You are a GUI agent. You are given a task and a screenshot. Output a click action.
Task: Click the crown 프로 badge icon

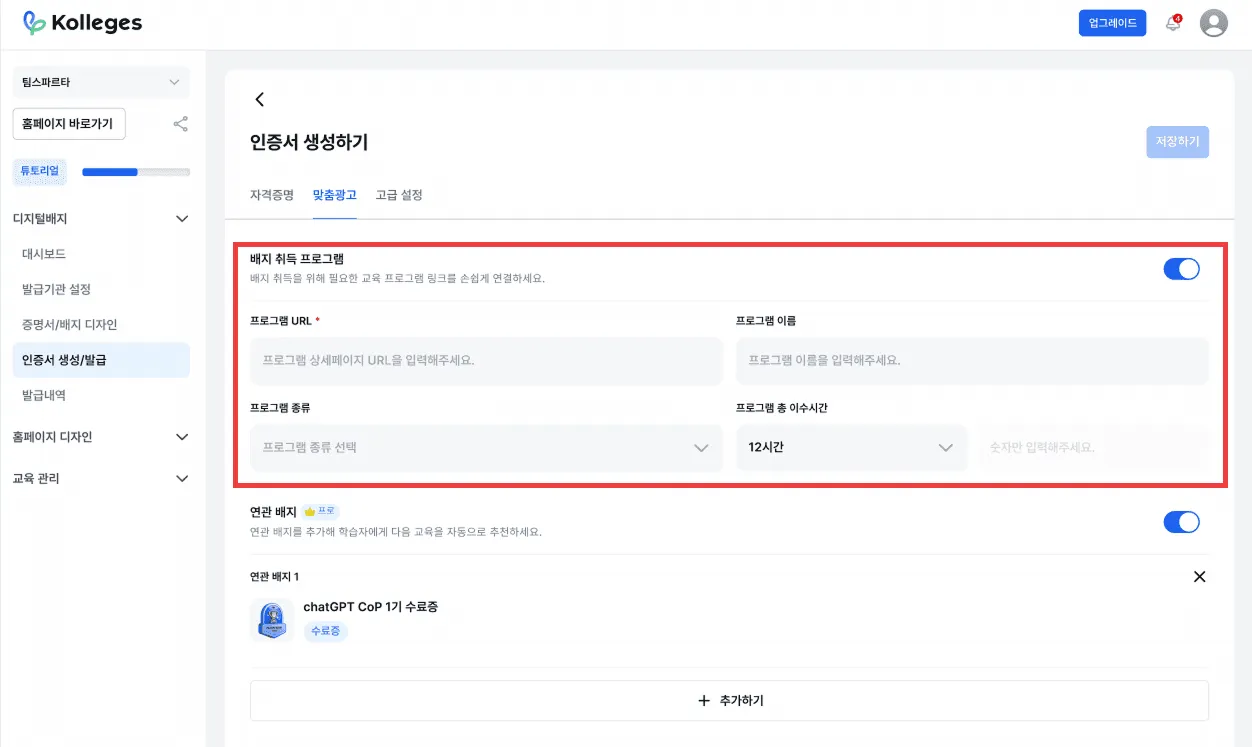tap(321, 510)
